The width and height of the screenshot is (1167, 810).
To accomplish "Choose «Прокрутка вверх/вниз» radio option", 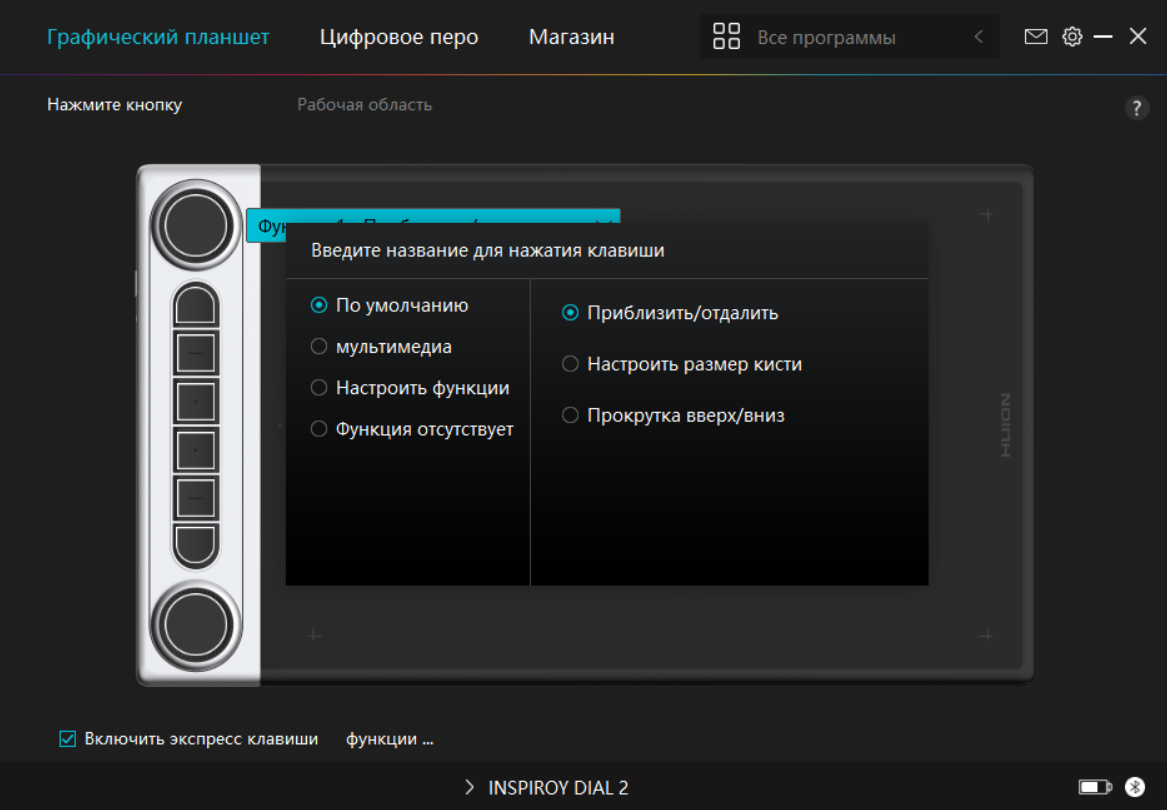I will [x=570, y=416].
